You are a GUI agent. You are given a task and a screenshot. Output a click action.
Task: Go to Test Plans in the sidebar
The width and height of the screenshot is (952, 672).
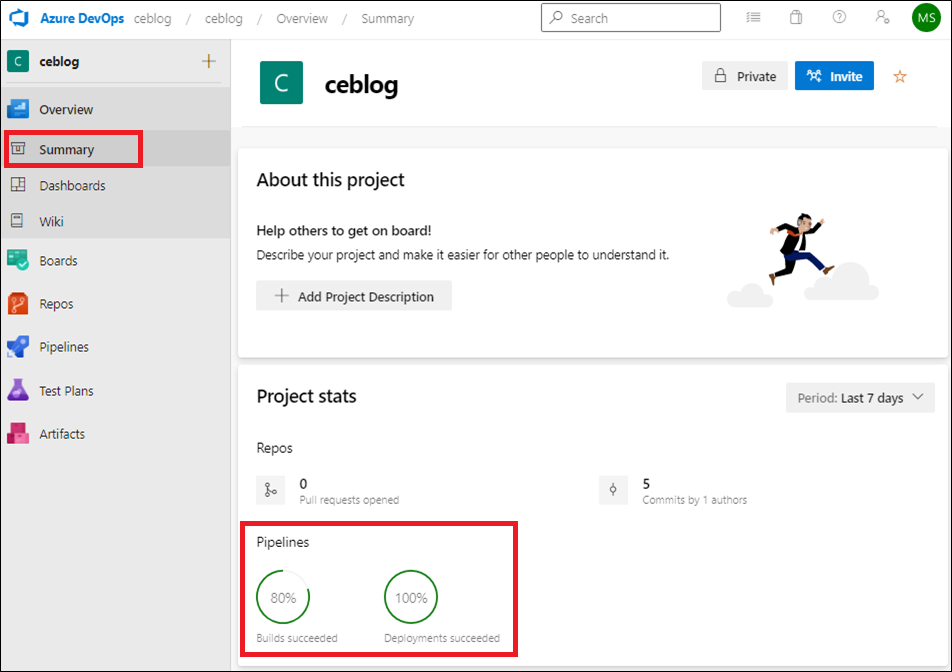tap(115, 390)
